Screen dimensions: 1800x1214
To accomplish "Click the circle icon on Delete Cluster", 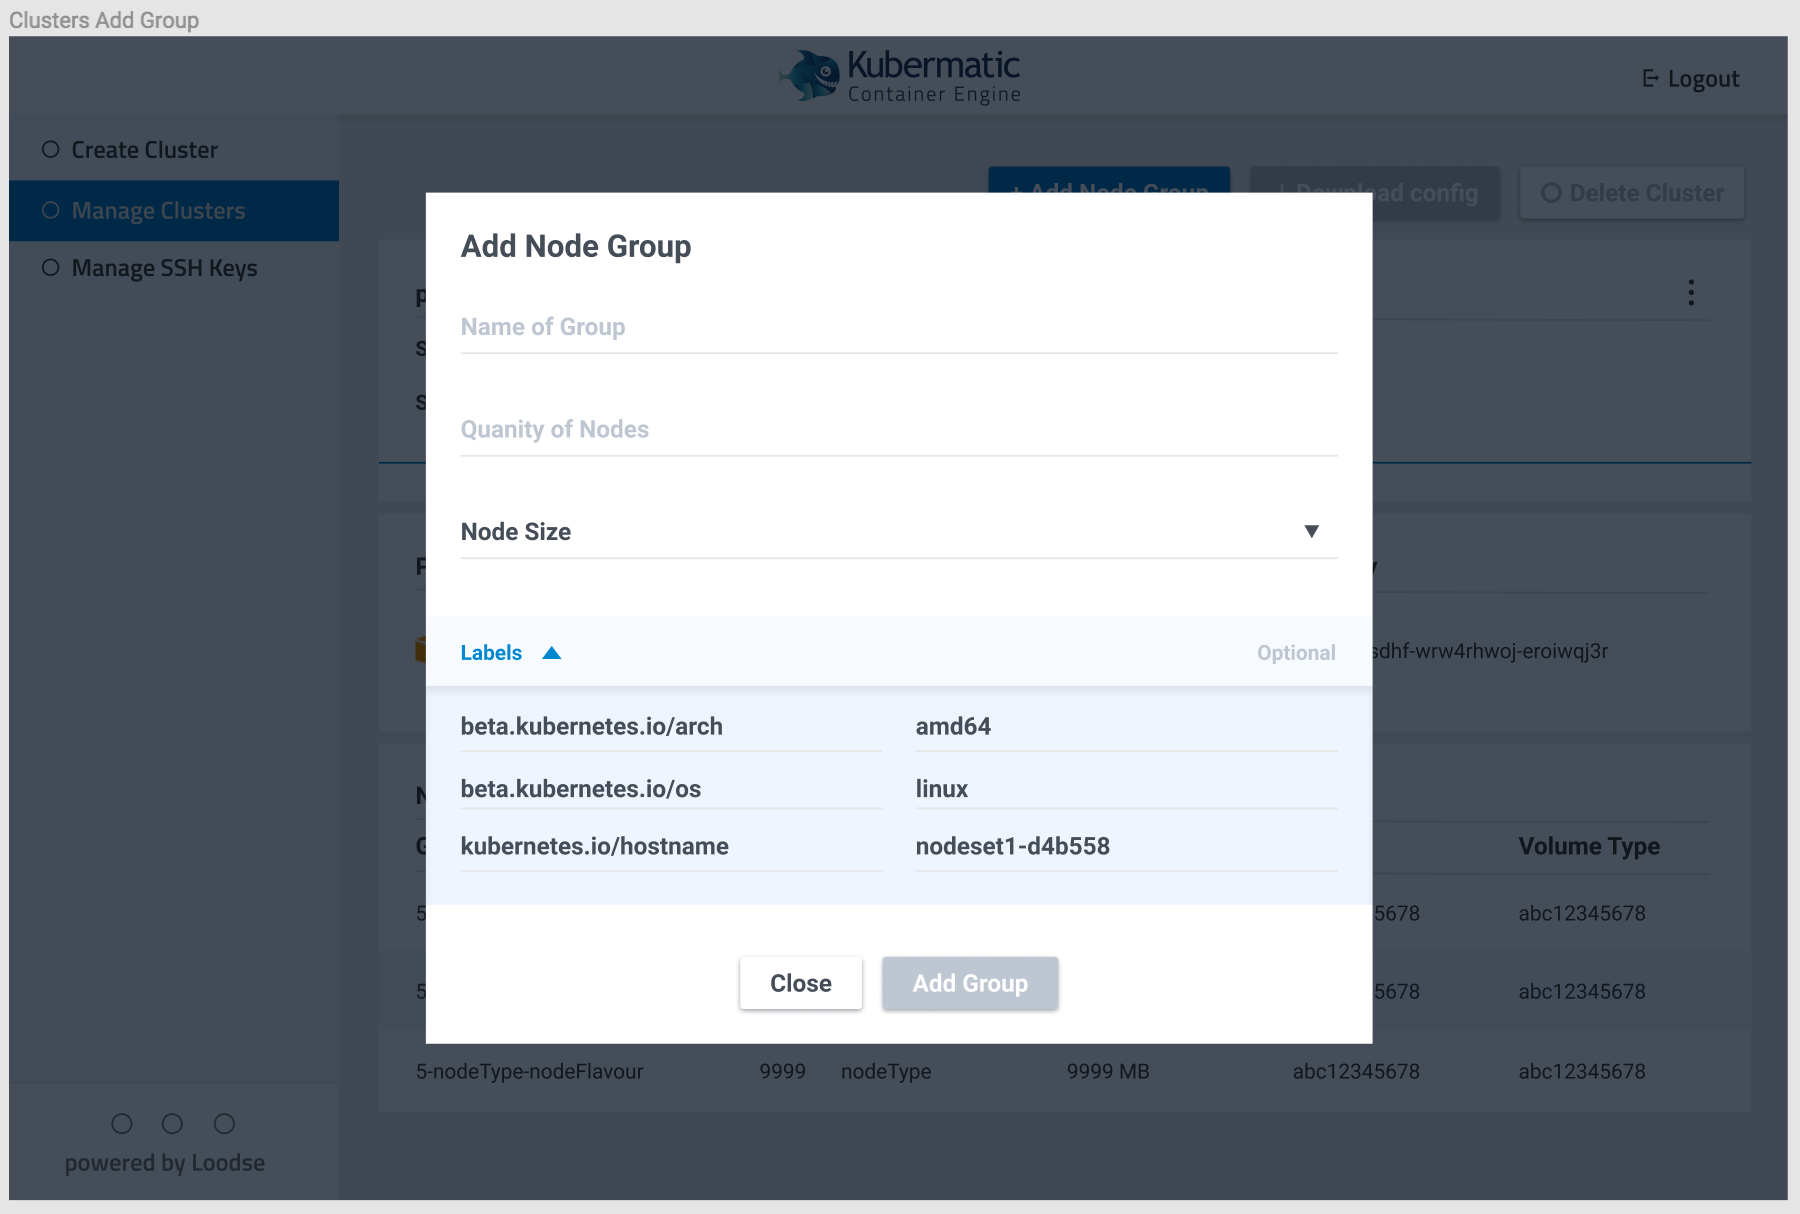I will click(x=1552, y=192).
